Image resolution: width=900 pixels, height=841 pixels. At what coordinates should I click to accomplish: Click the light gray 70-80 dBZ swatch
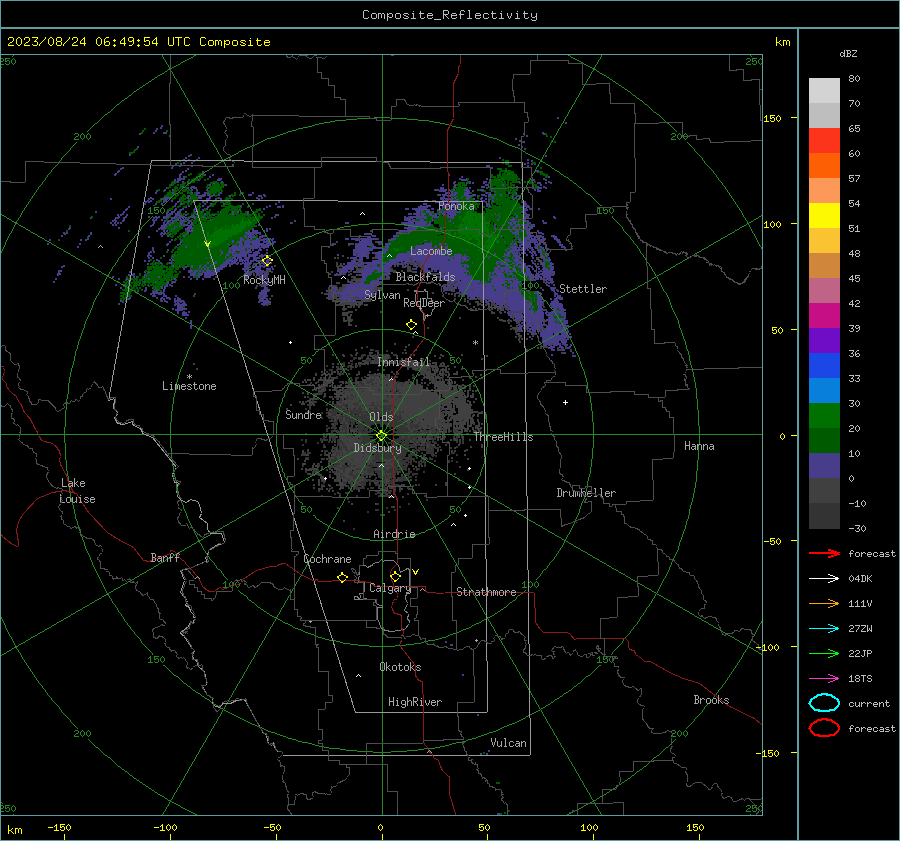tap(824, 91)
